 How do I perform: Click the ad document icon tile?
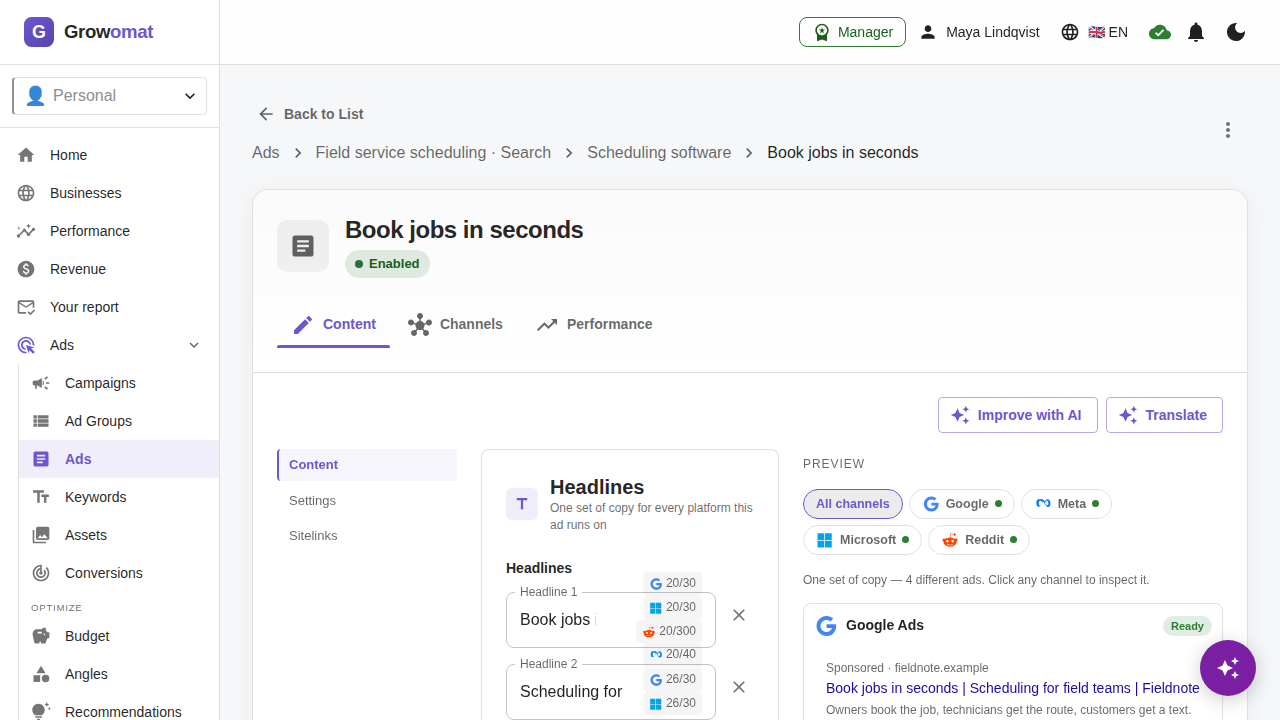pos(303,246)
